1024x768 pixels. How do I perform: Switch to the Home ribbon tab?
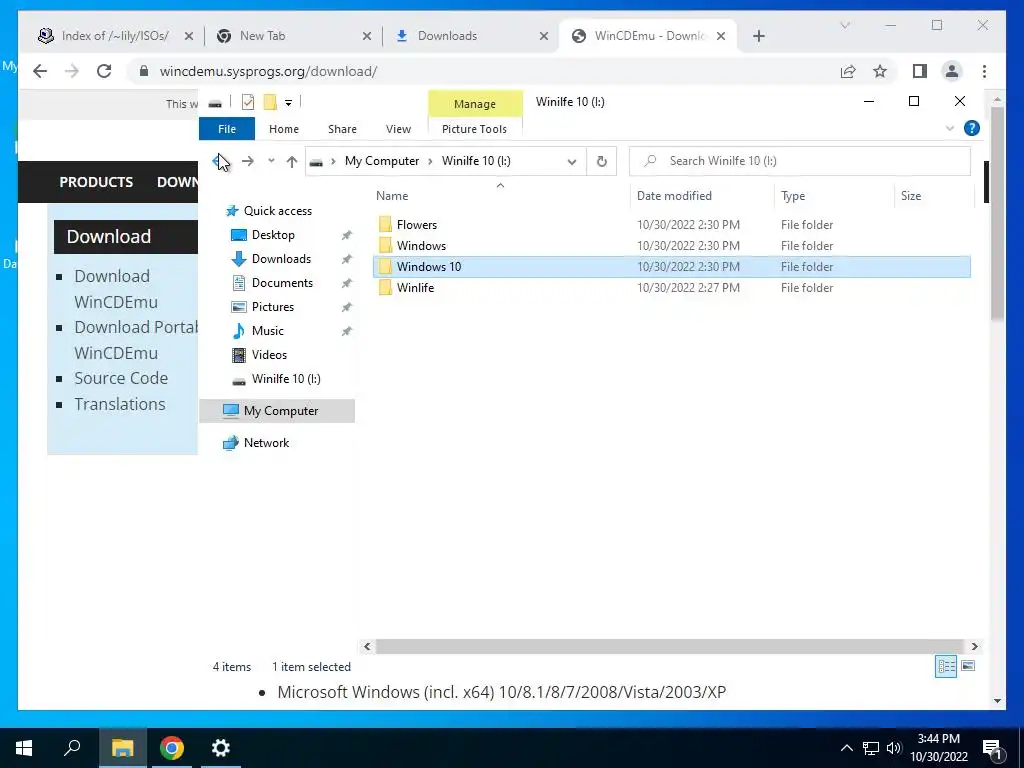point(283,129)
